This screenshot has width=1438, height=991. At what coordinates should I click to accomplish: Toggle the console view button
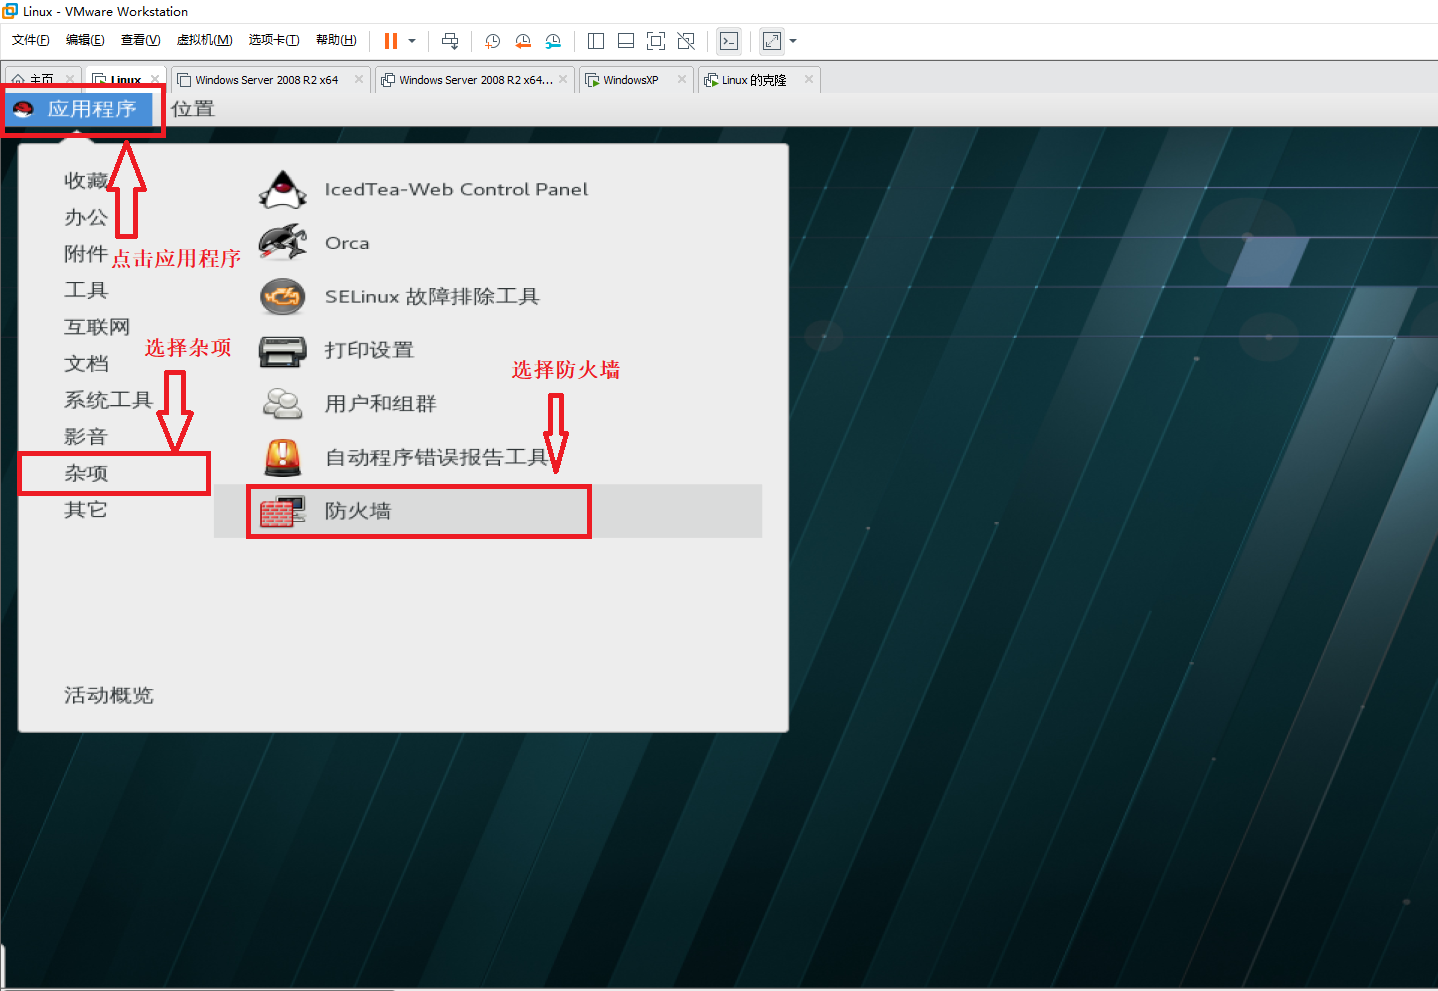tap(729, 41)
